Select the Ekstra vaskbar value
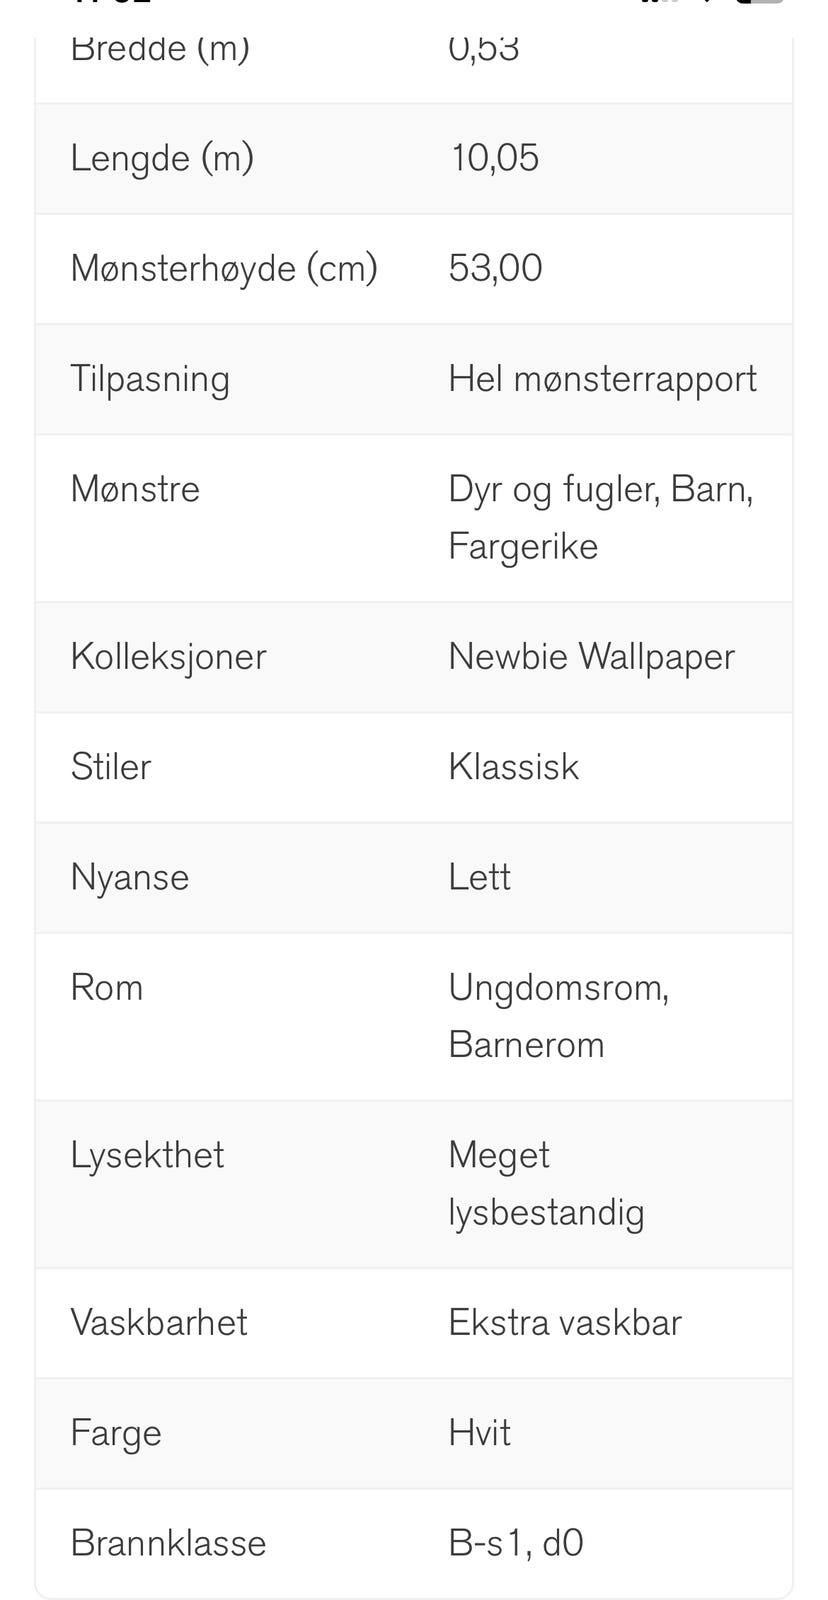Viewport: 828px width, 1600px height. (565, 1323)
